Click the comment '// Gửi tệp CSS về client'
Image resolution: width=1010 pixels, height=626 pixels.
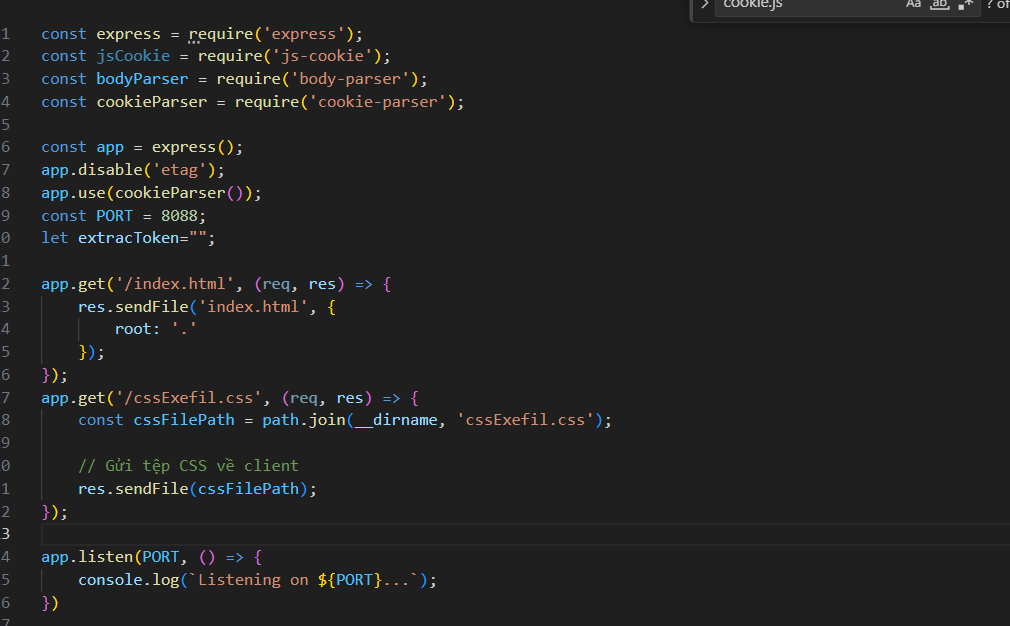click(x=188, y=466)
